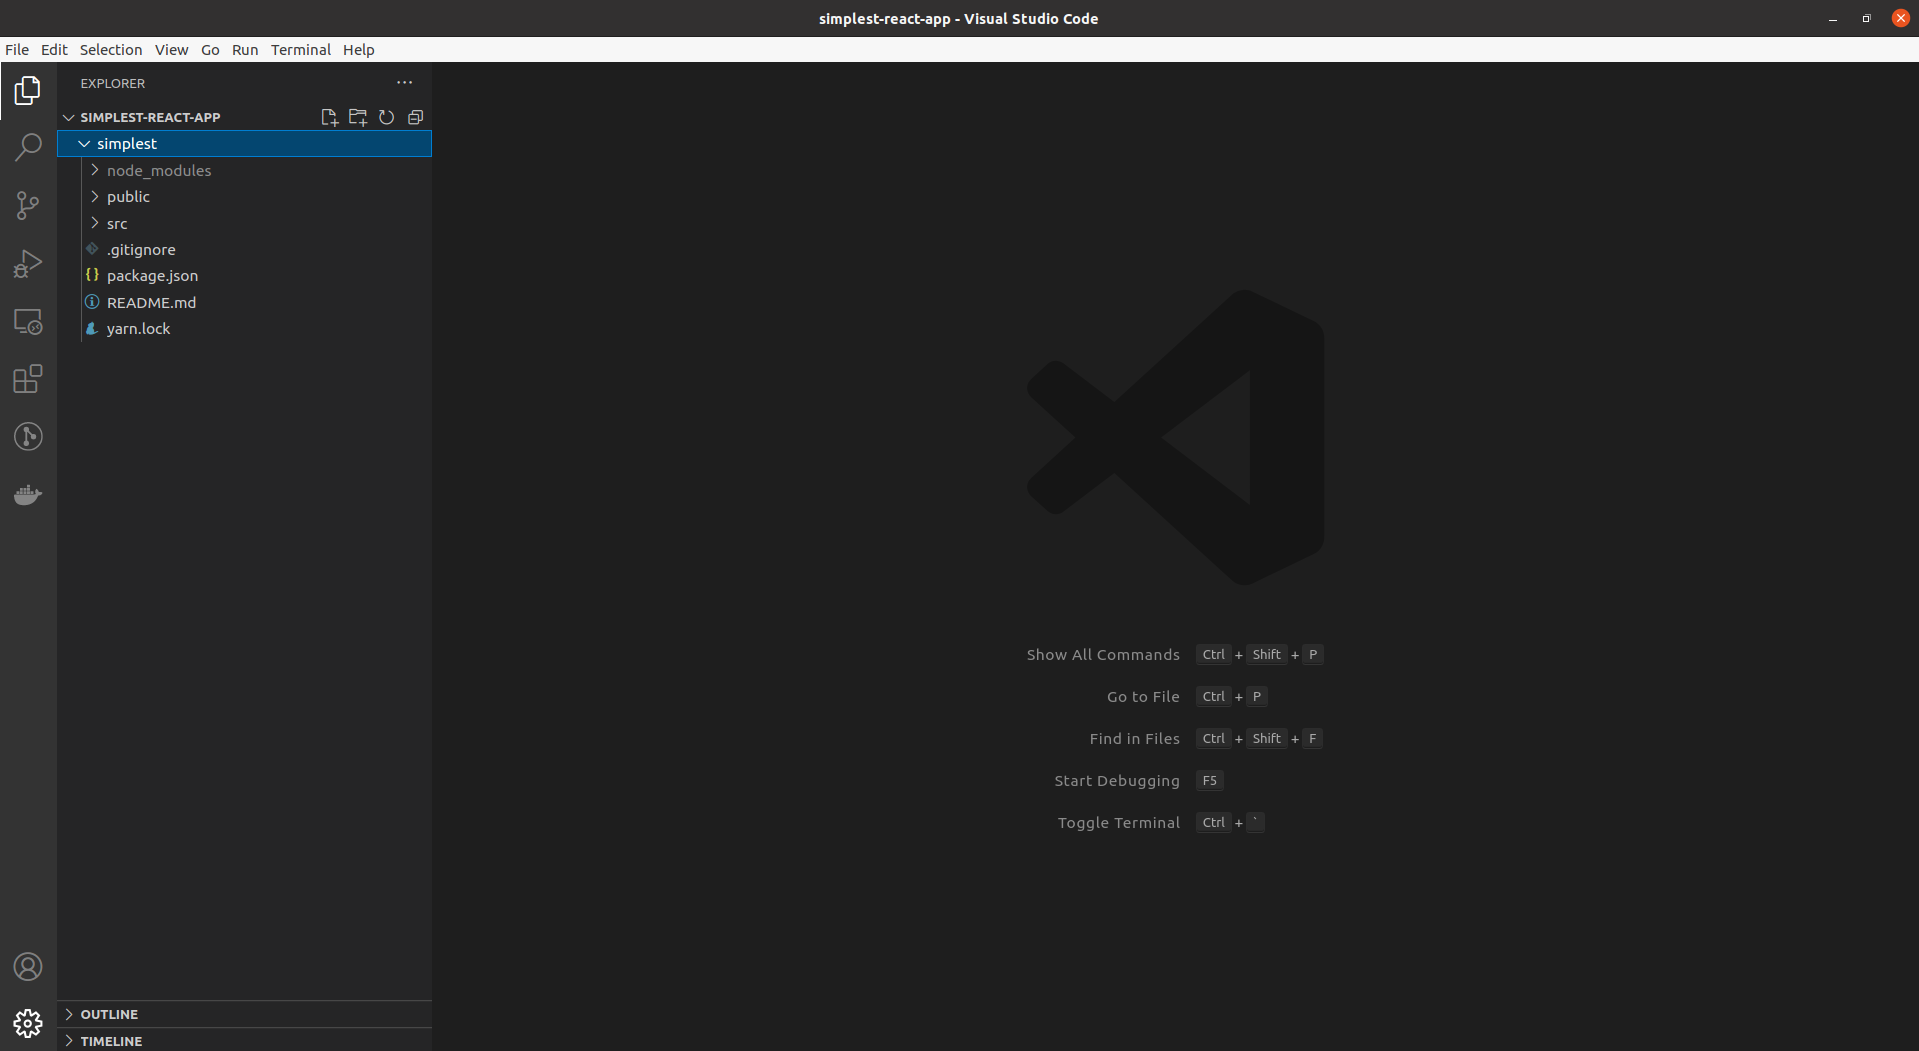Expand the src folder
Viewport: 1919px width, 1051px height.
coord(95,223)
